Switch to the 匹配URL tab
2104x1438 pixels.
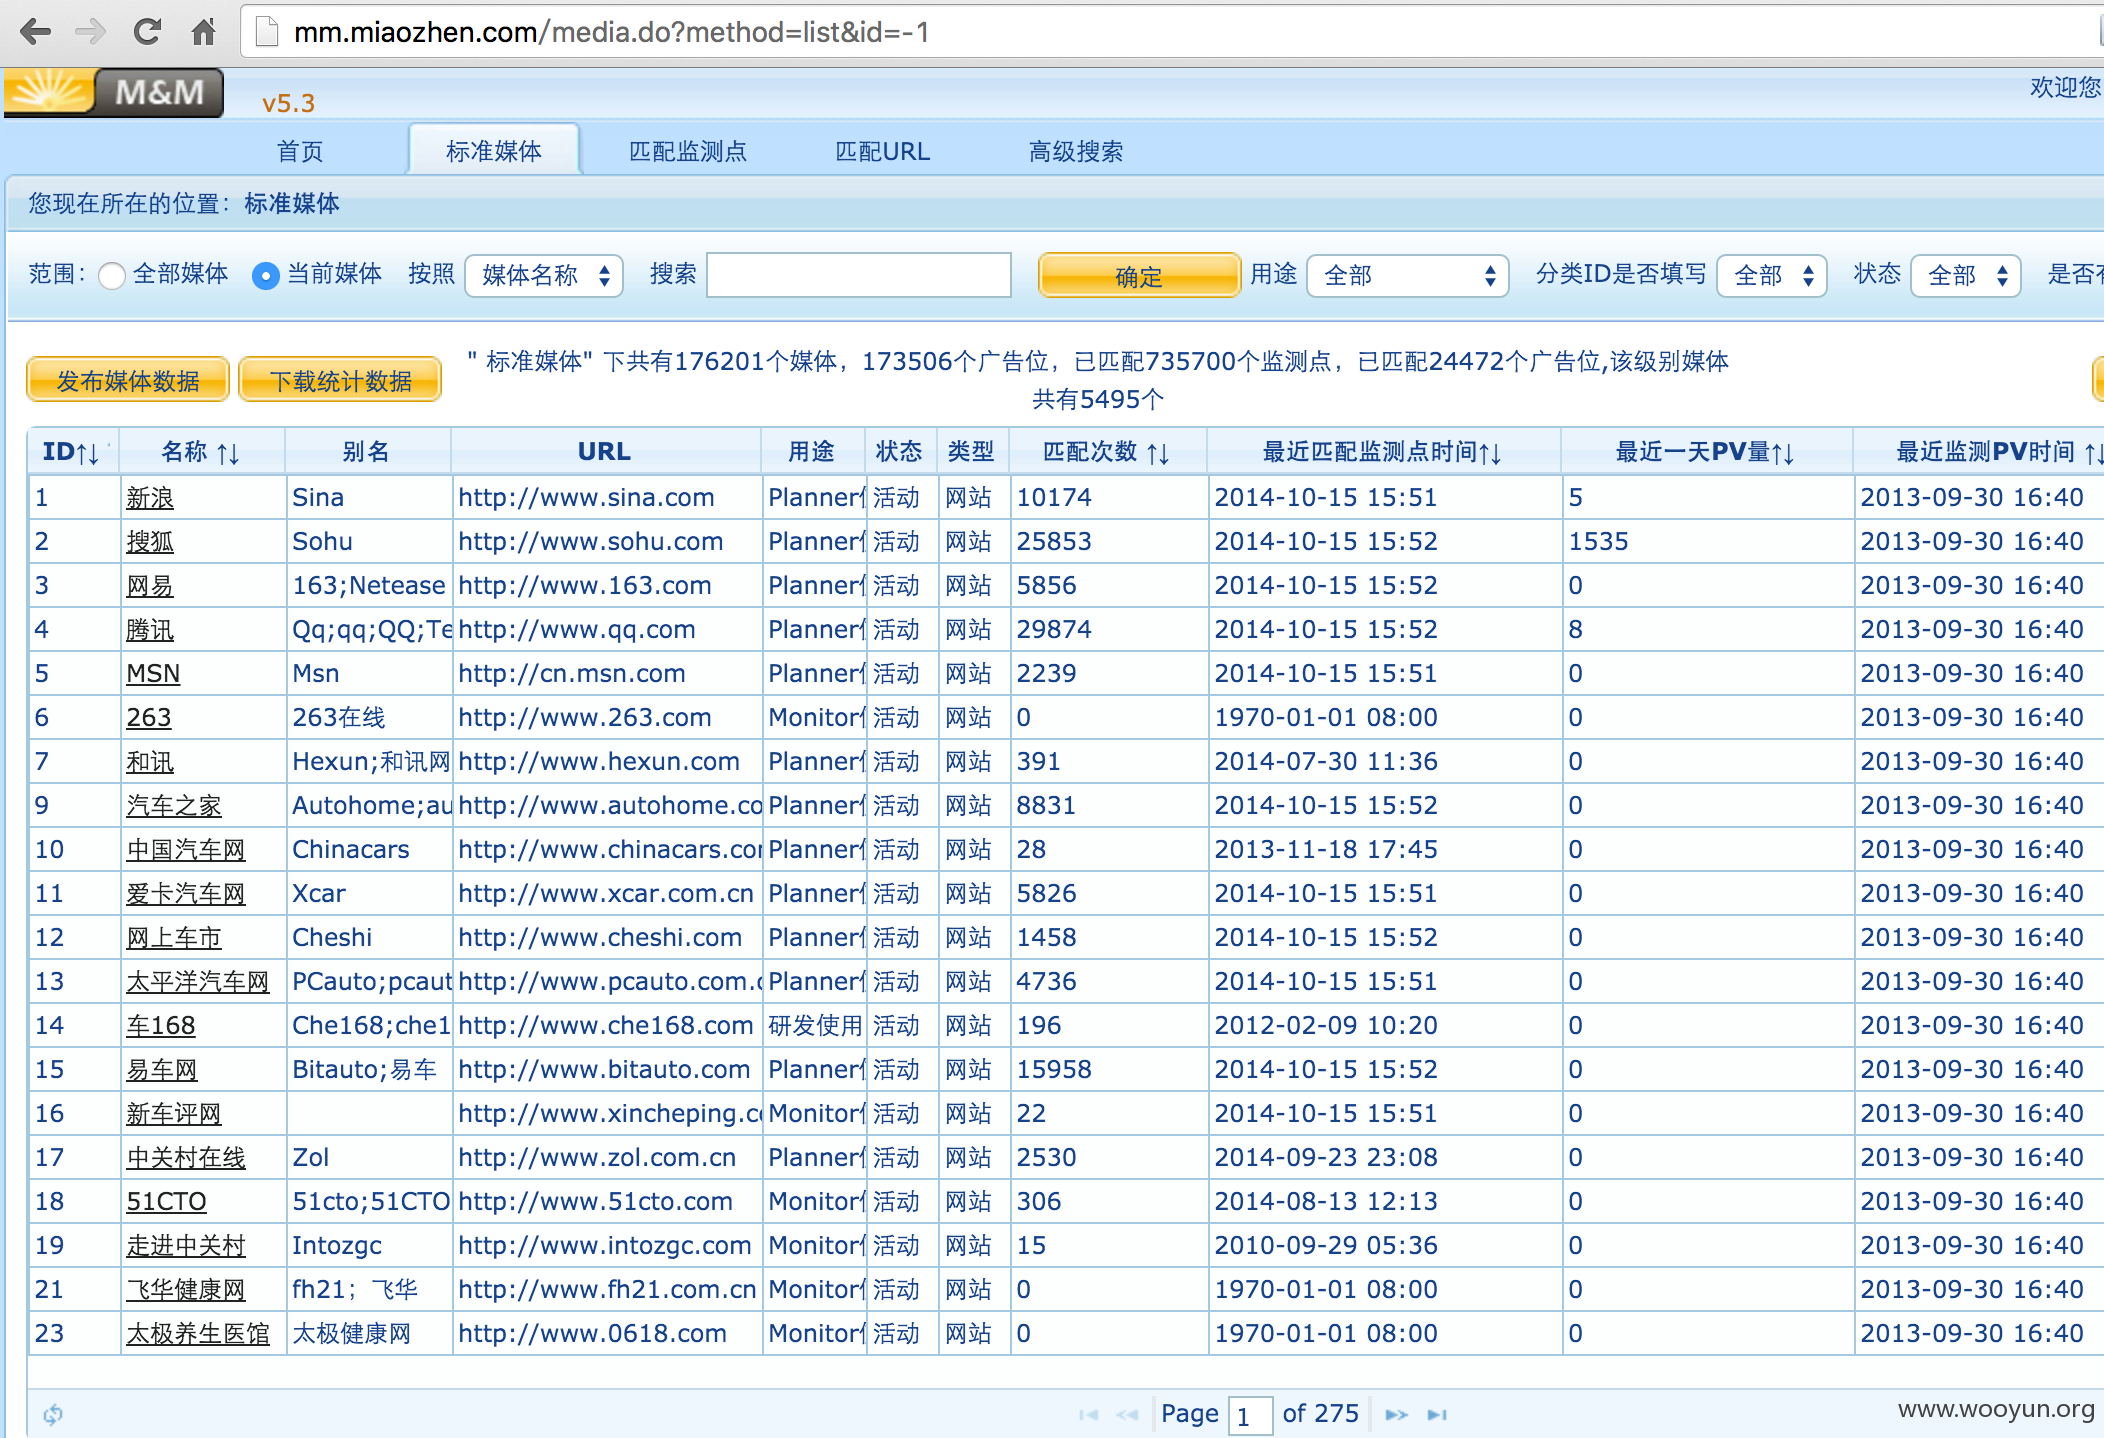882,151
